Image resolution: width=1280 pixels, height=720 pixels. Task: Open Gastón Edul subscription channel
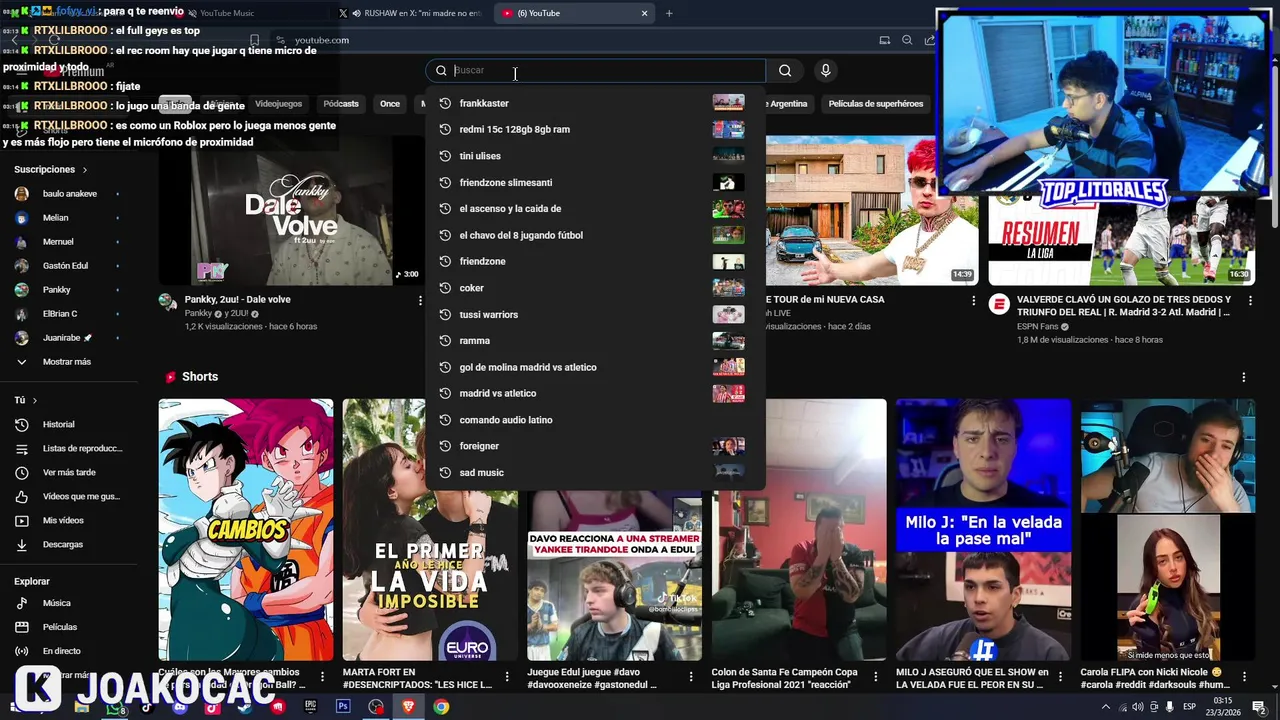click(65, 265)
